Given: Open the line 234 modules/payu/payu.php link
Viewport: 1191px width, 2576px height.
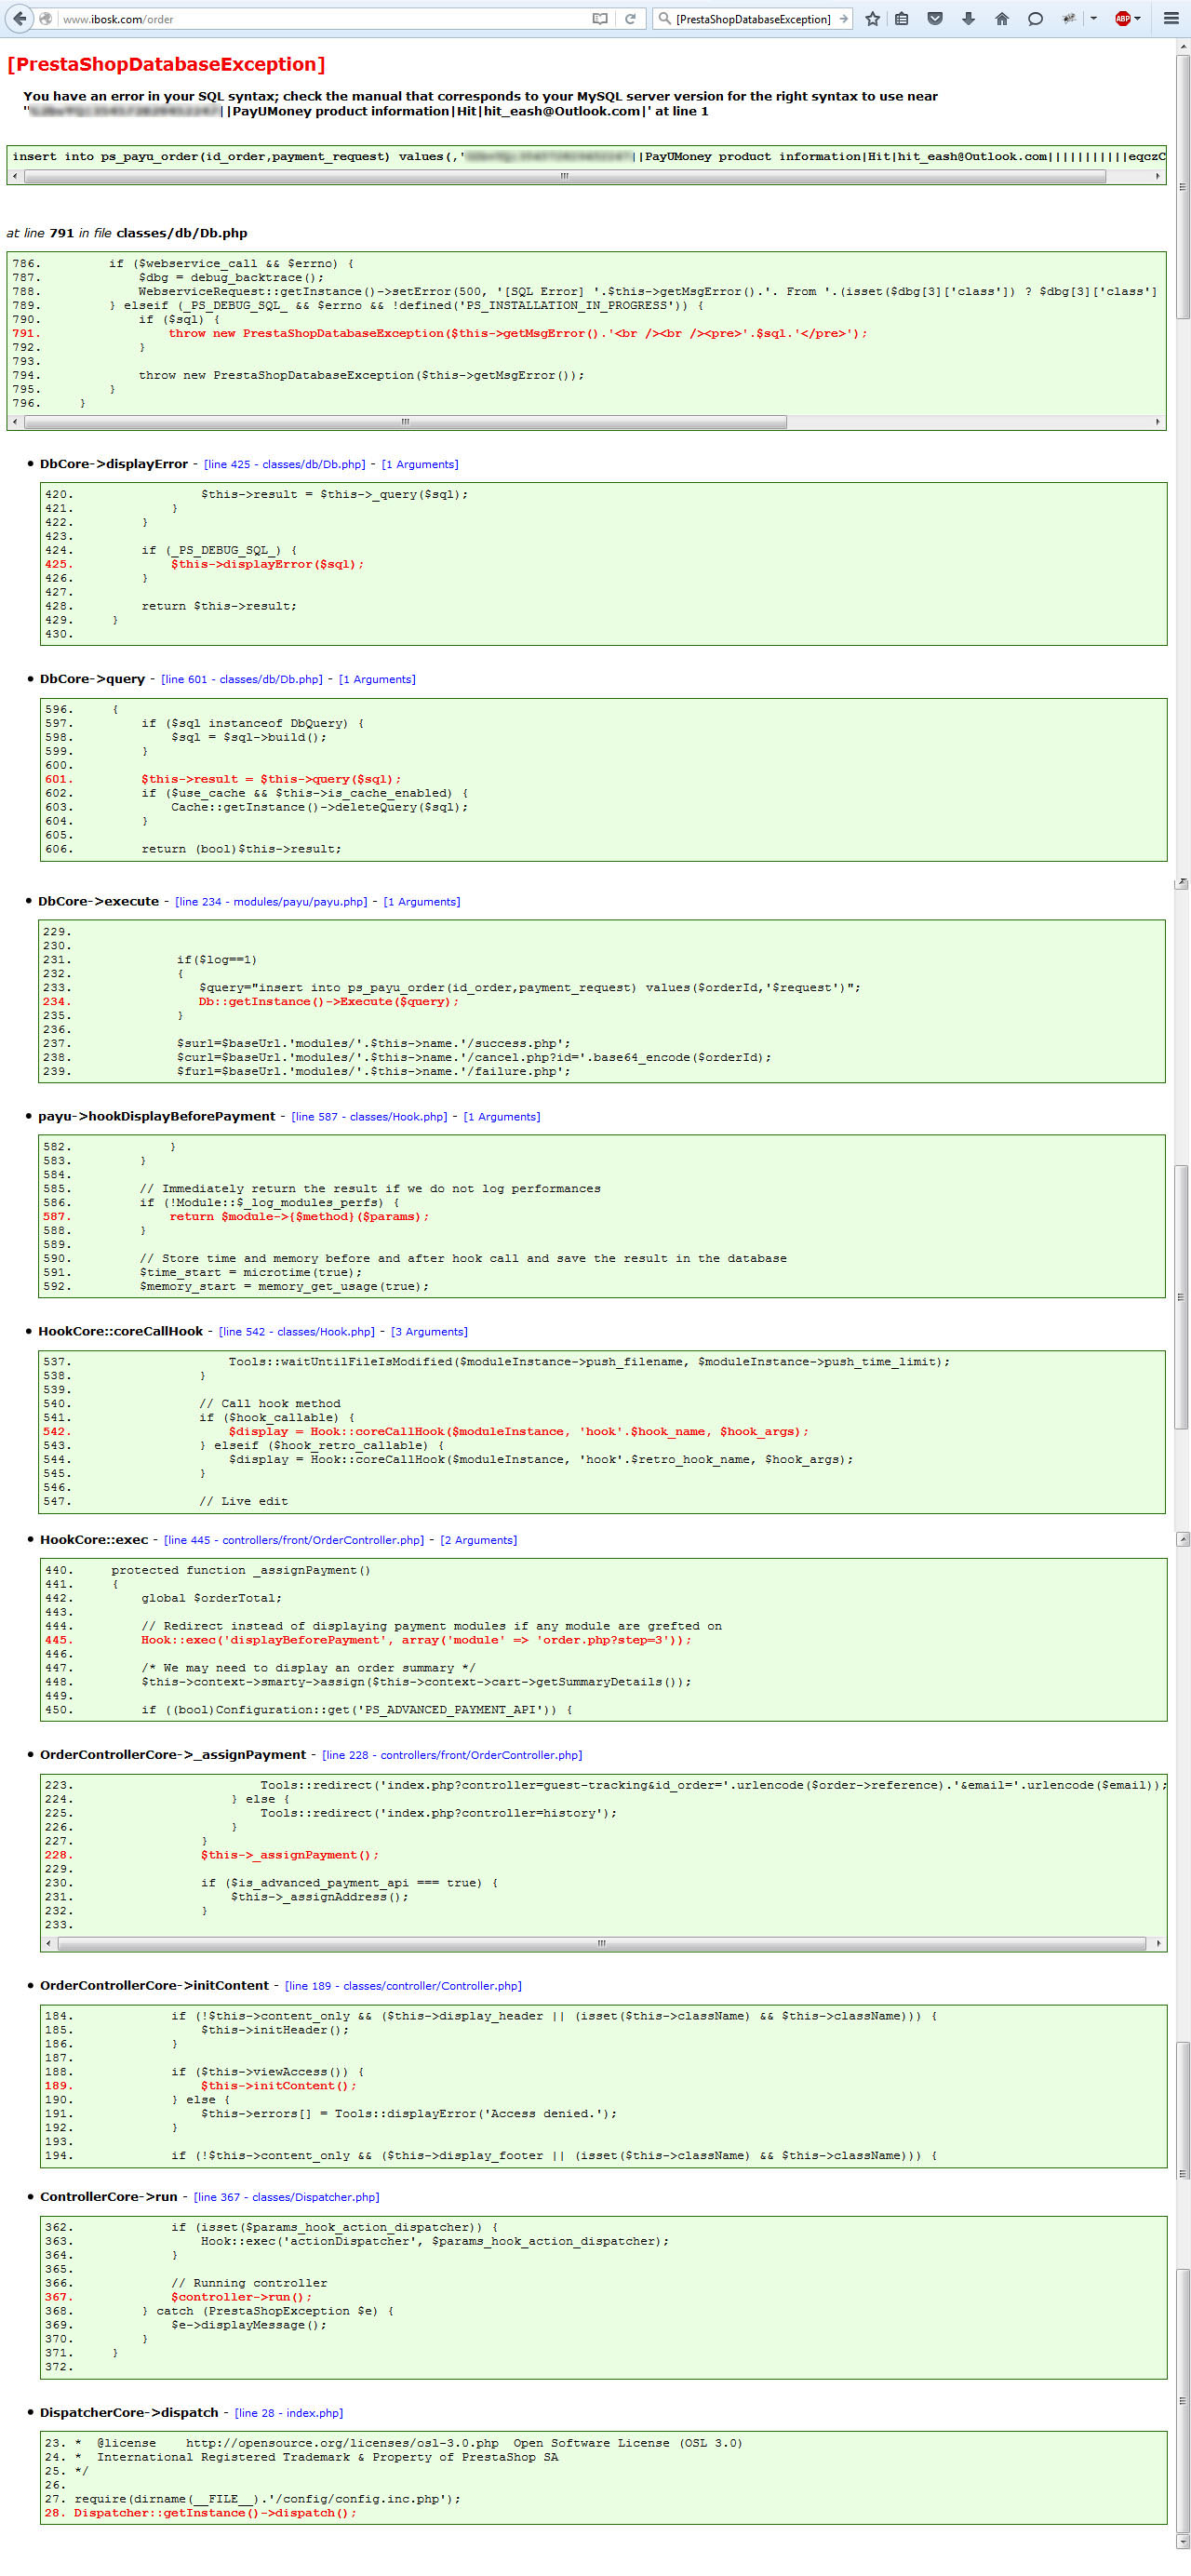Looking at the screenshot, I should tap(271, 901).
